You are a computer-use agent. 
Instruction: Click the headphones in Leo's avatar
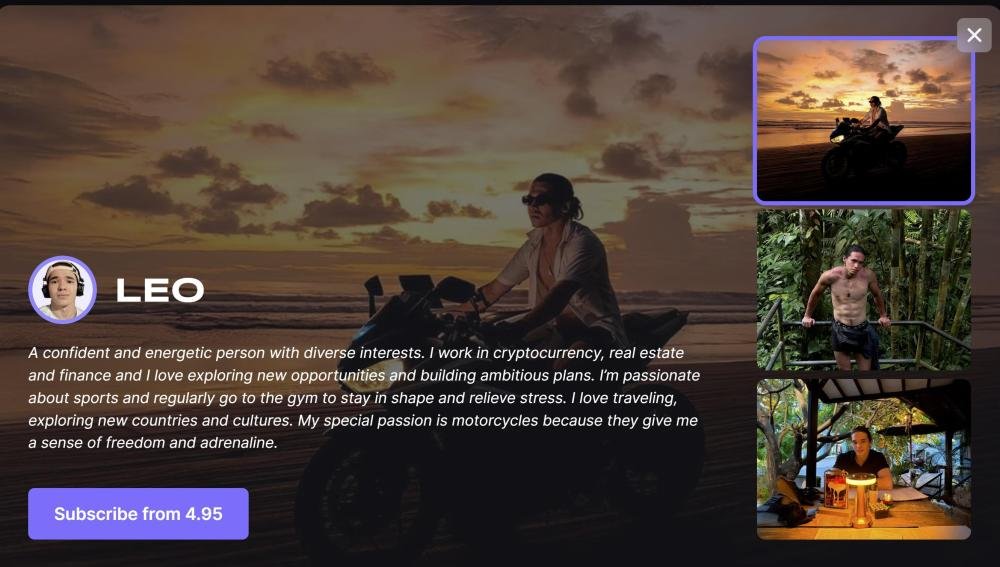coord(62,279)
